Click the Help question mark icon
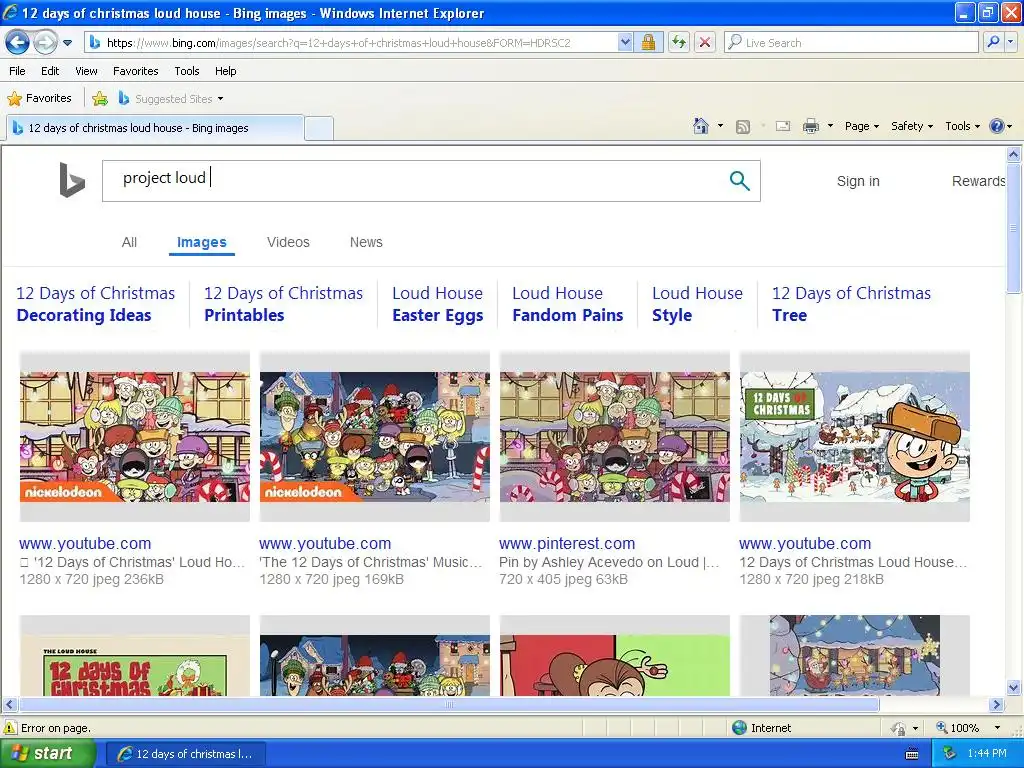This screenshot has width=1024, height=768. point(997,127)
